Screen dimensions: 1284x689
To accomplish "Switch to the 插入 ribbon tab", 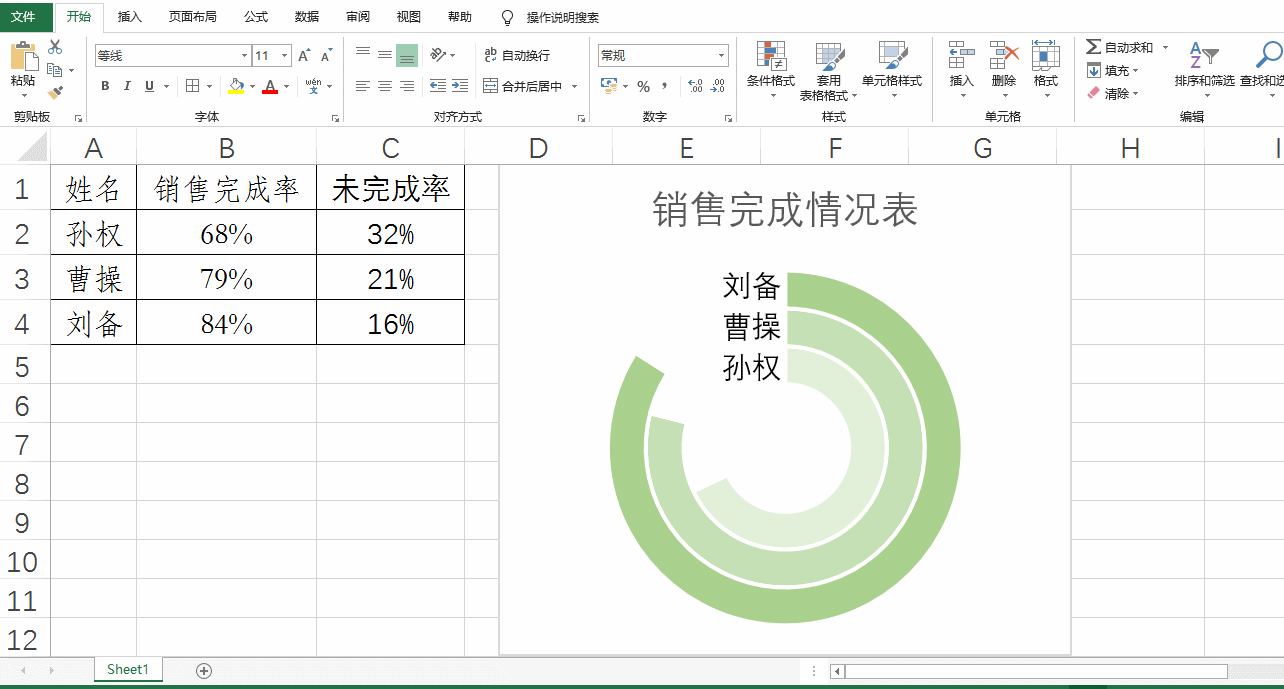I will (x=129, y=16).
